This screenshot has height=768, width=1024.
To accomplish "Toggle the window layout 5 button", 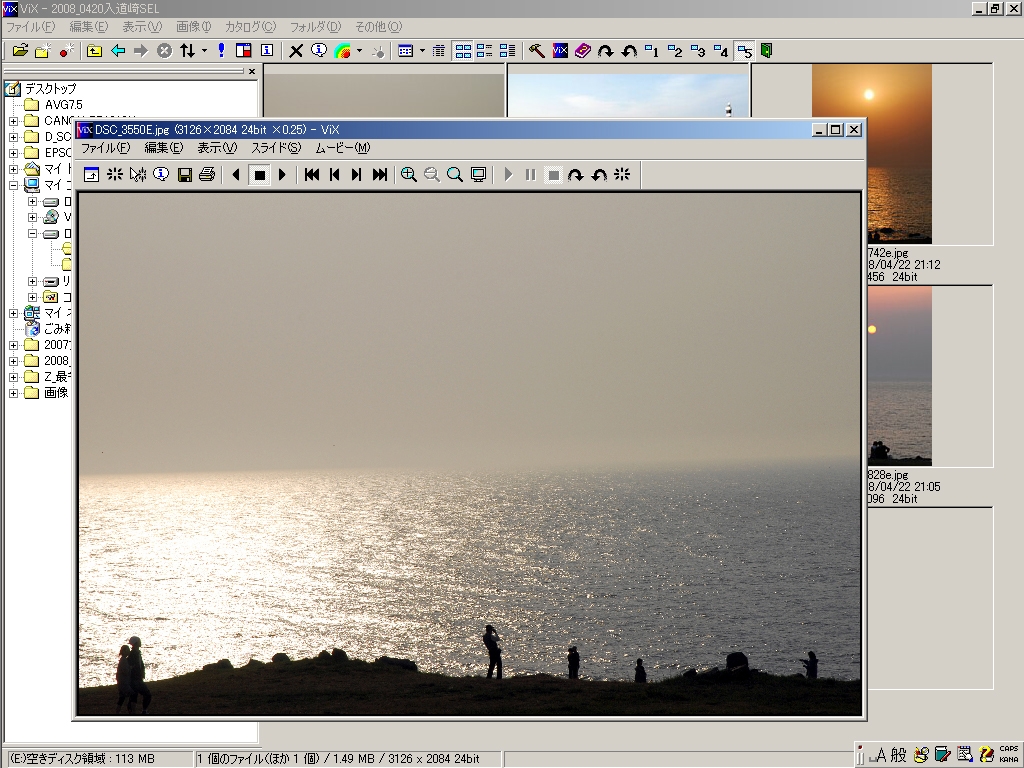I will [744, 51].
